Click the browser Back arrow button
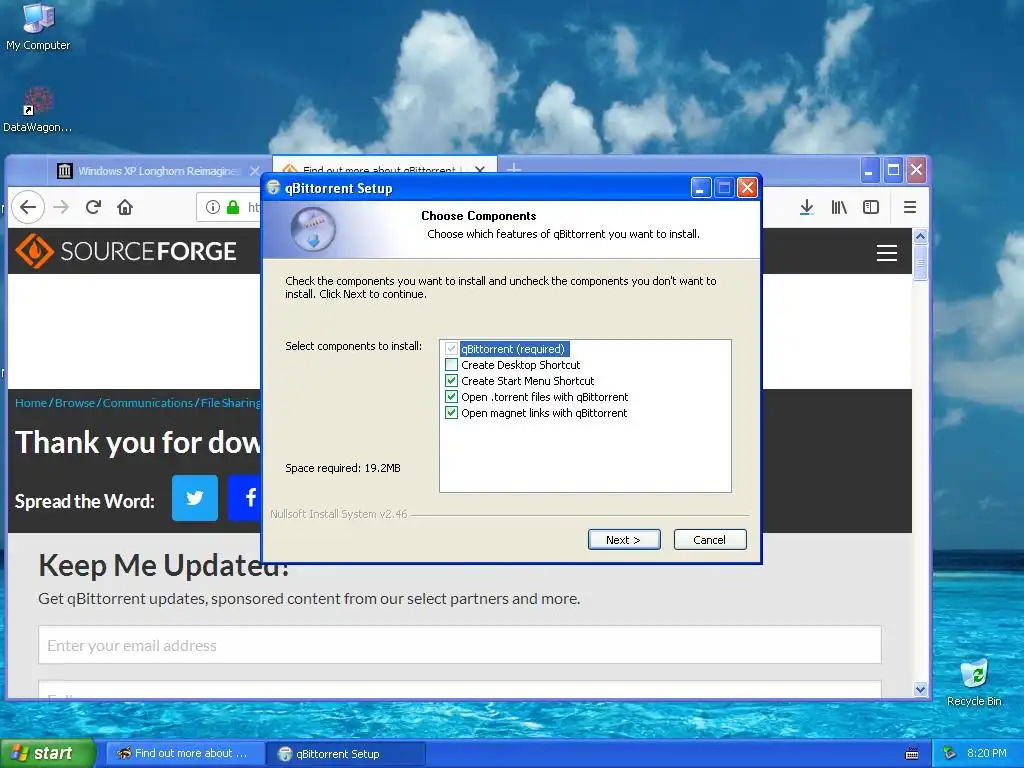This screenshot has width=1024, height=768. [x=28, y=207]
